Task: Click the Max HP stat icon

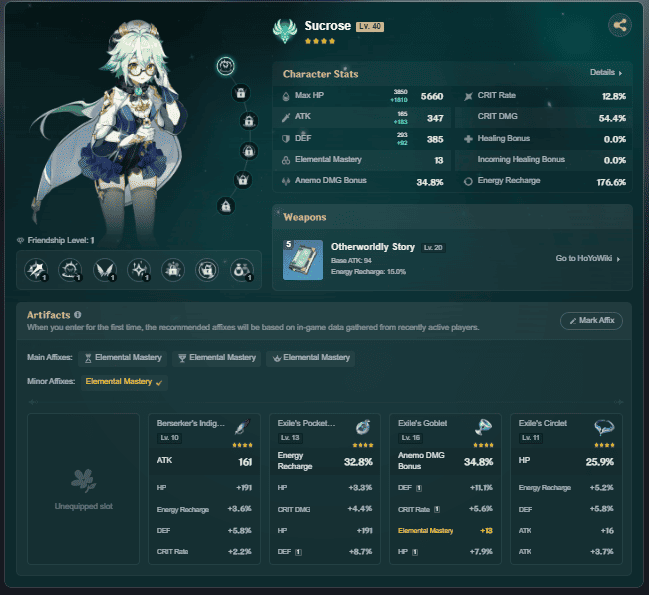Action: [x=286, y=96]
